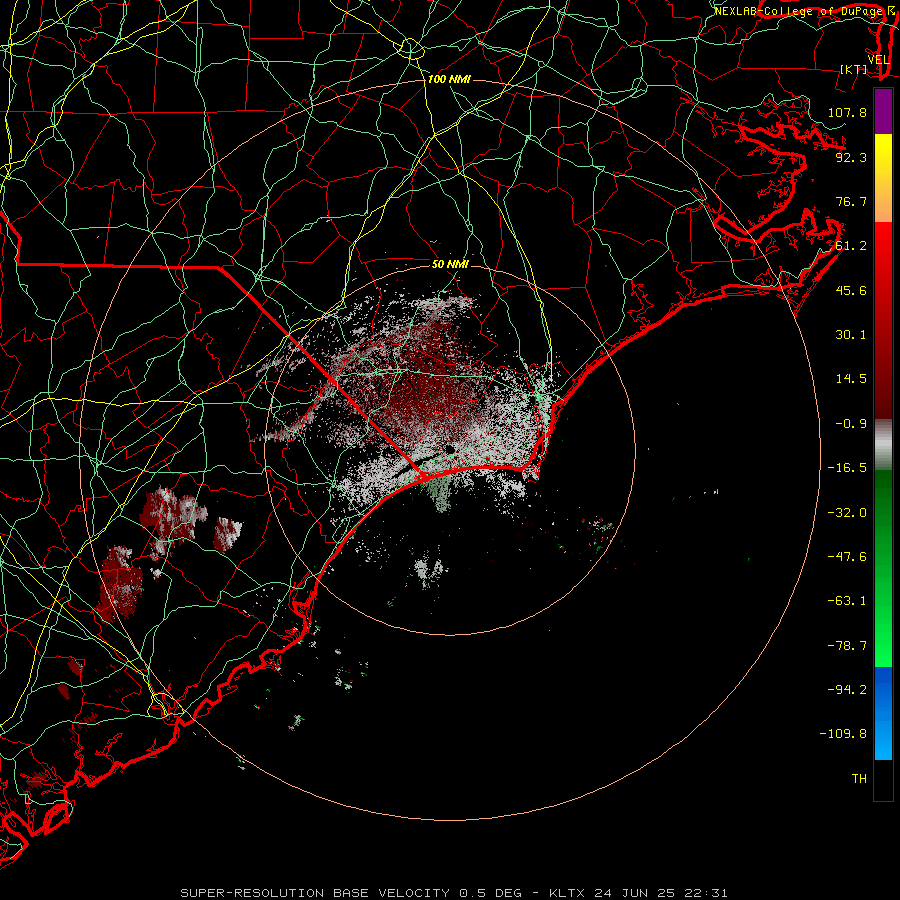
Task: Click the black radar site dot at the map center
Action: (x=450, y=449)
